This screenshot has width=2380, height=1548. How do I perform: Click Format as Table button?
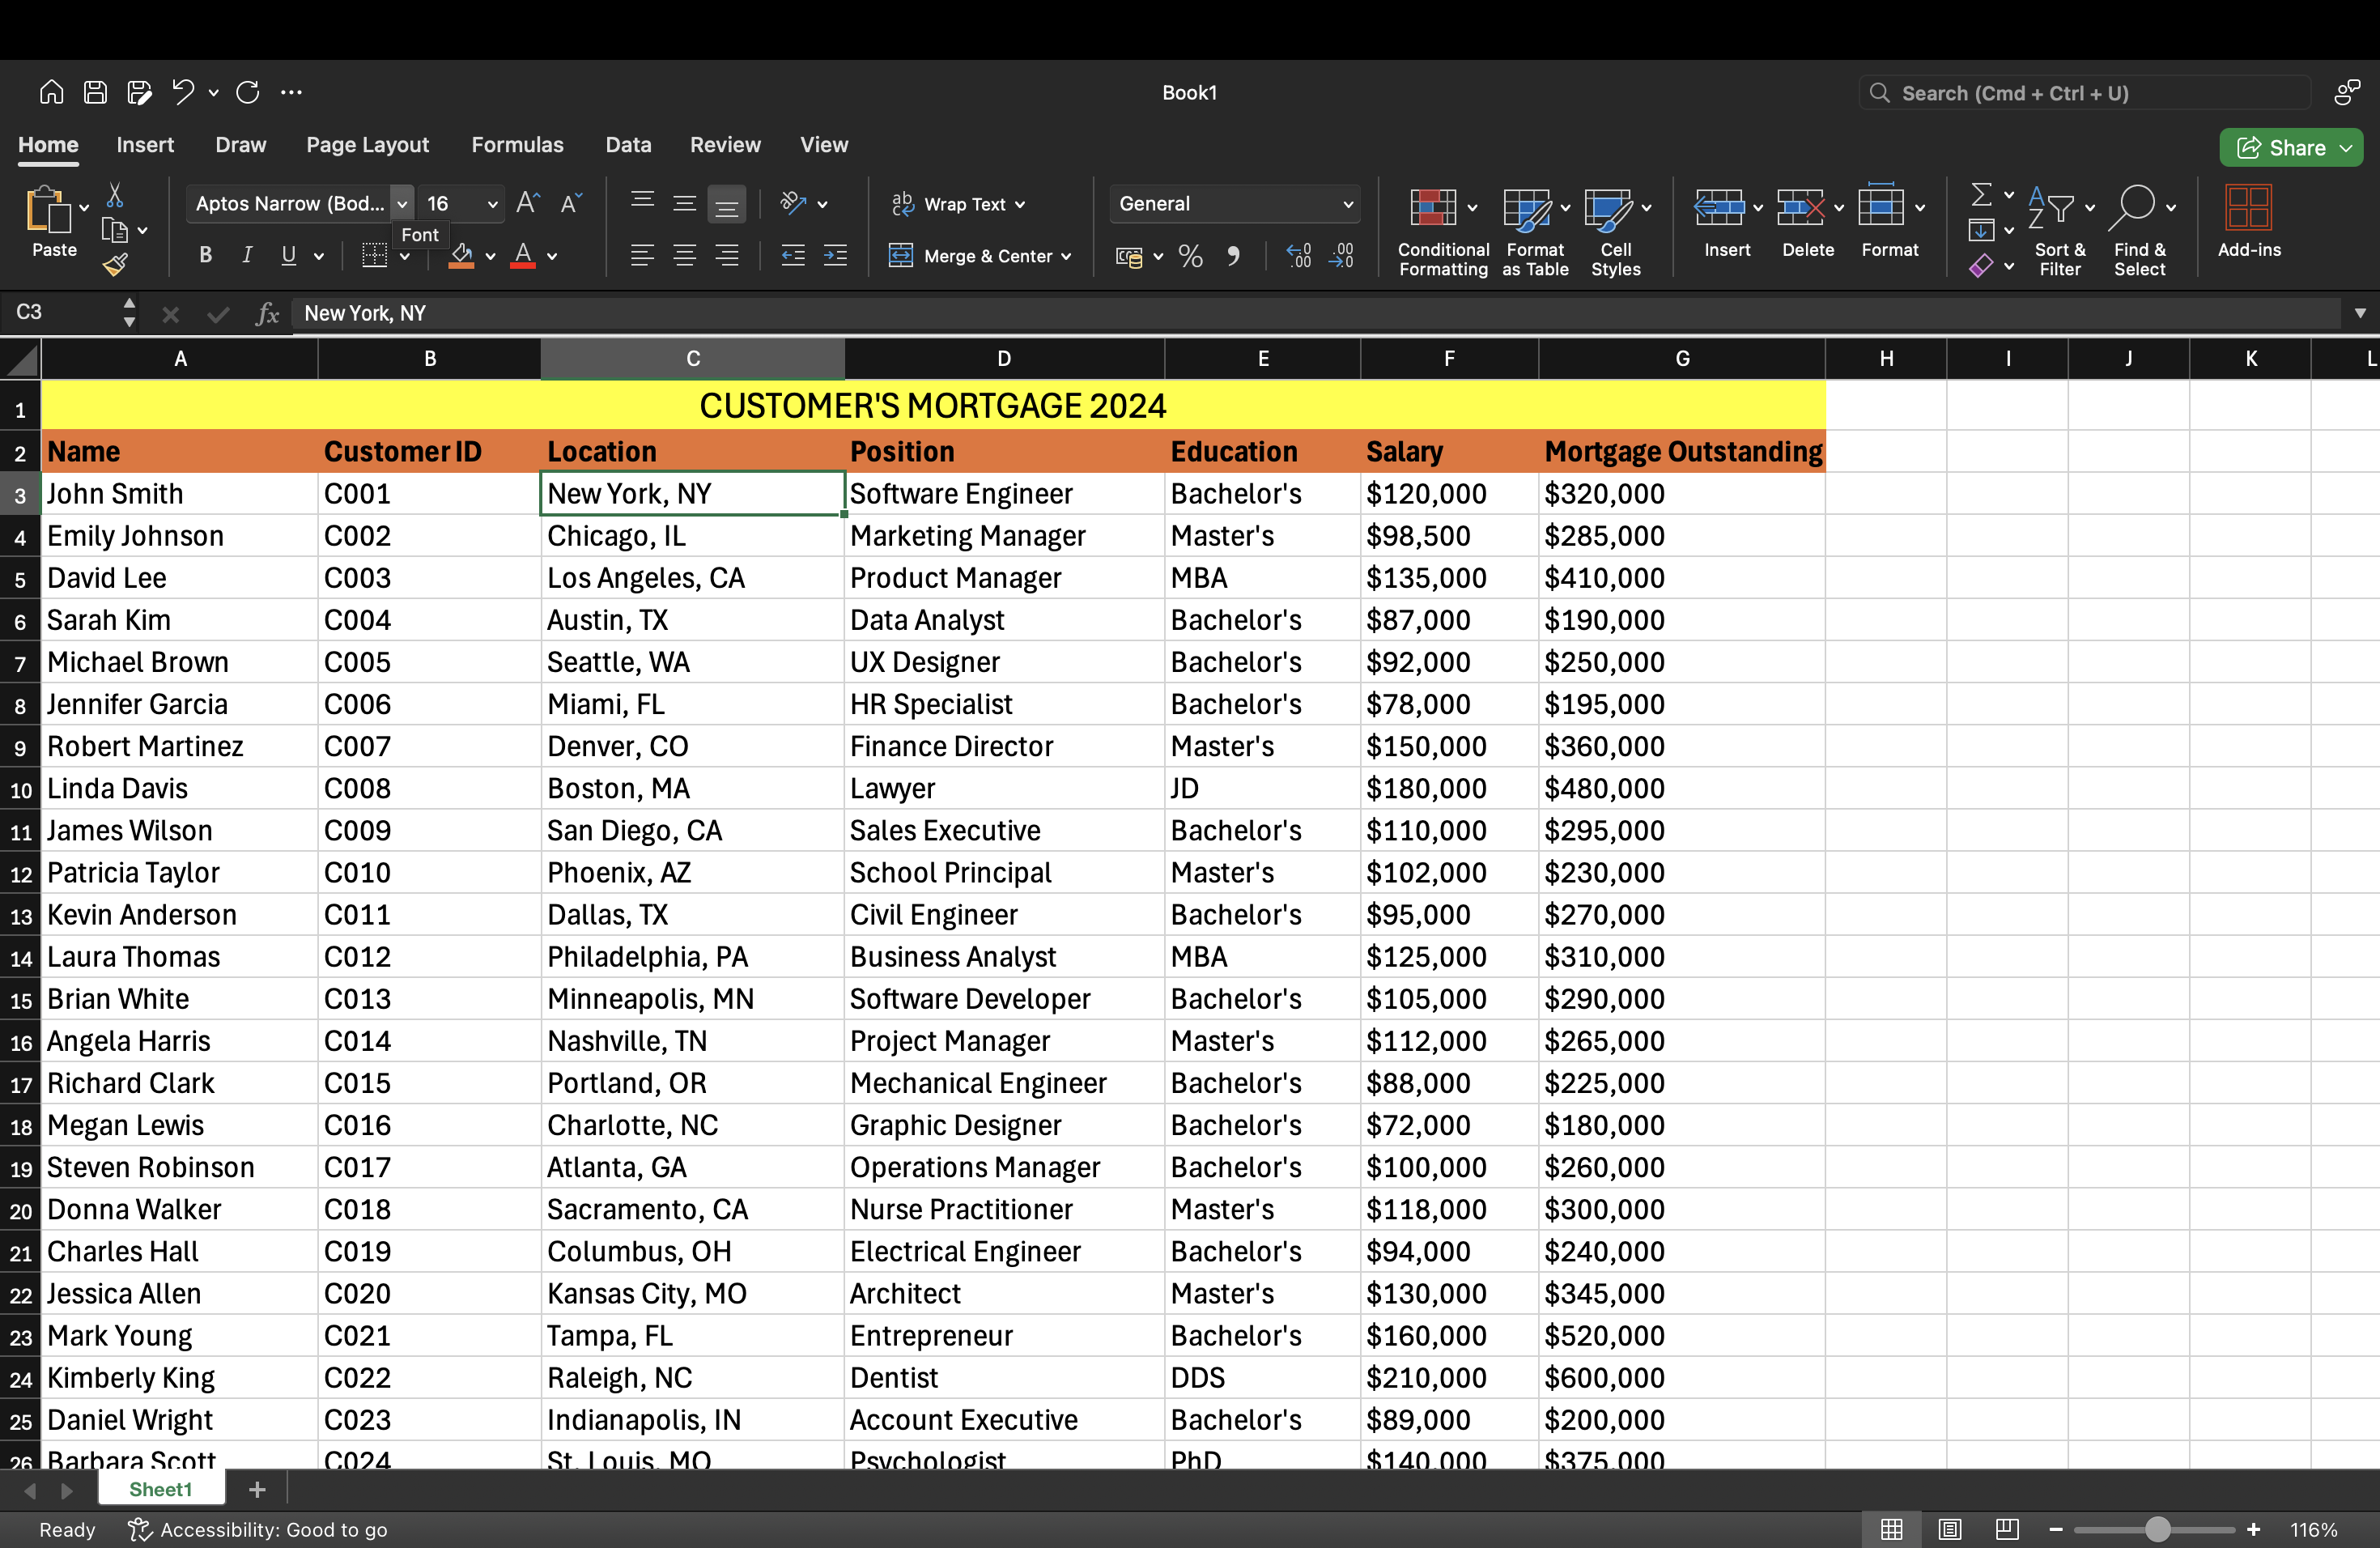coord(1535,232)
